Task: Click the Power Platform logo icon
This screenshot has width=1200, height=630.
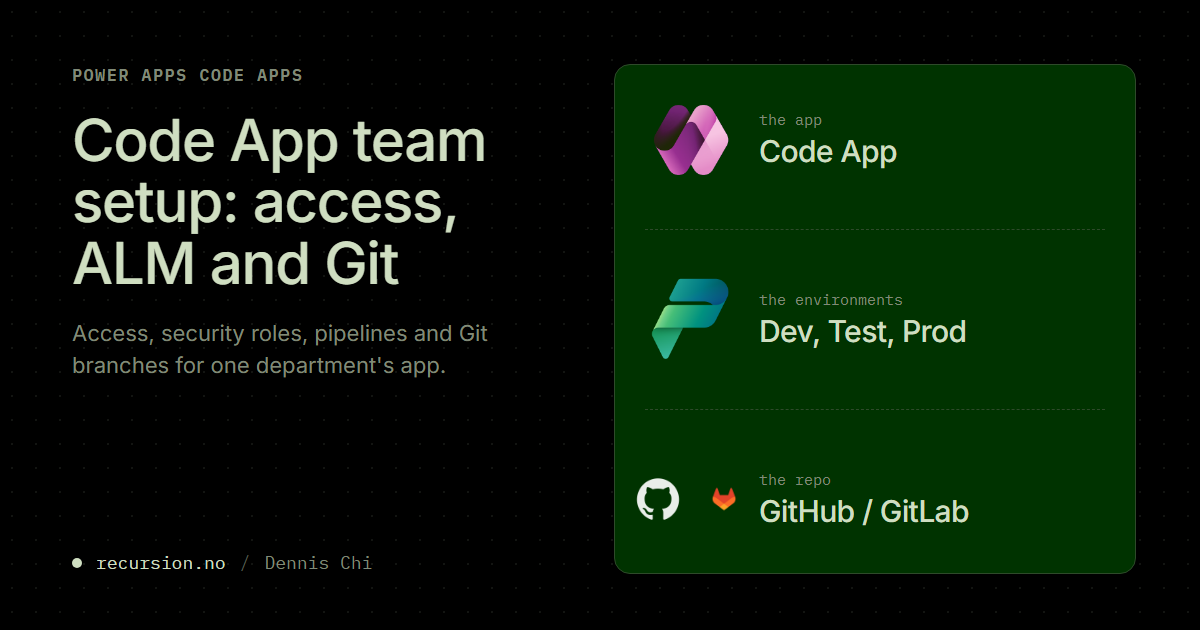Action: click(690, 319)
